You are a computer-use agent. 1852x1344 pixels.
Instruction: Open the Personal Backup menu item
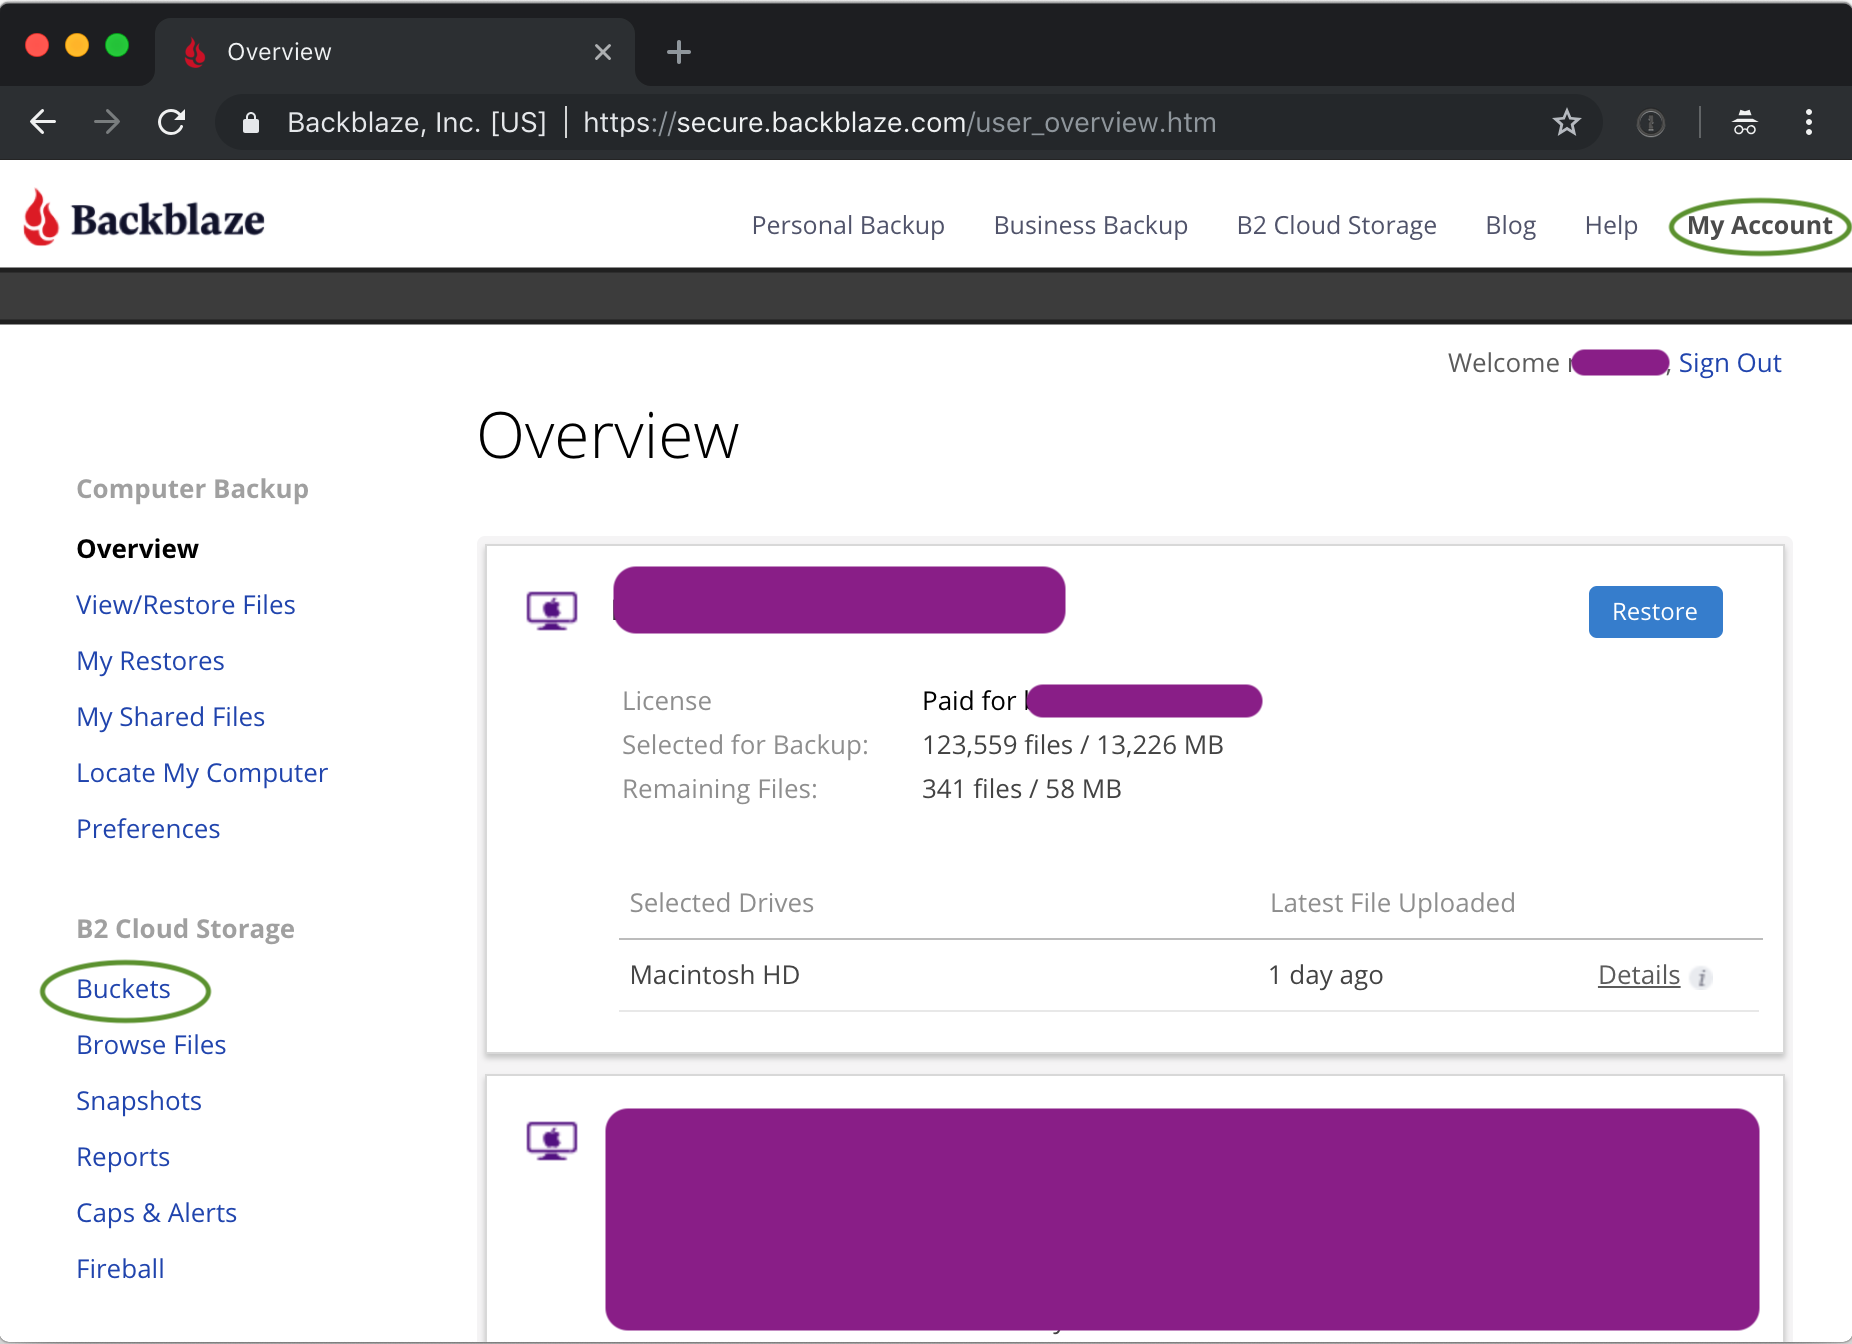848,225
